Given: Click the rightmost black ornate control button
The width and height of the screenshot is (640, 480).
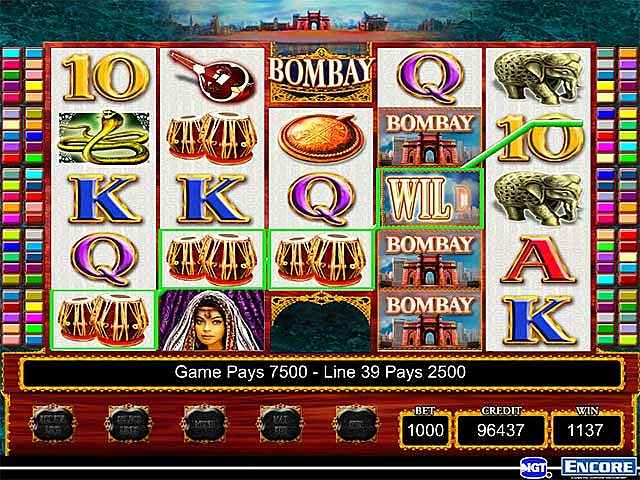Looking at the screenshot, I should tap(356, 424).
